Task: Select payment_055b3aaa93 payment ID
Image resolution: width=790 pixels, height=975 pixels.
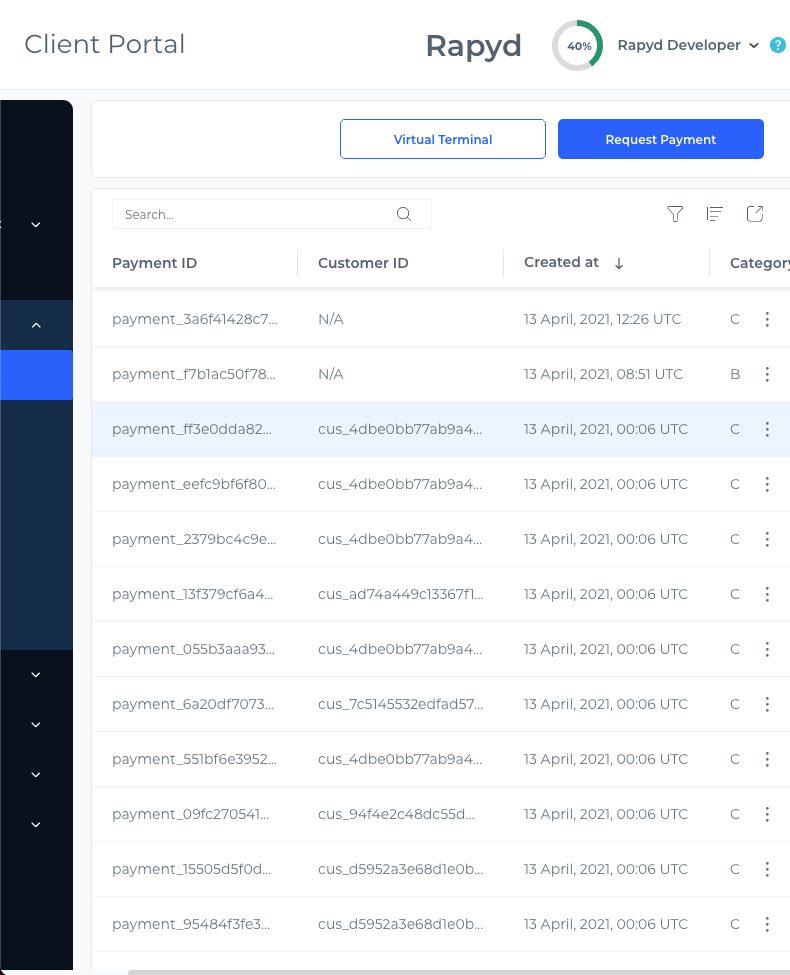Action: pyautogui.click(x=193, y=649)
